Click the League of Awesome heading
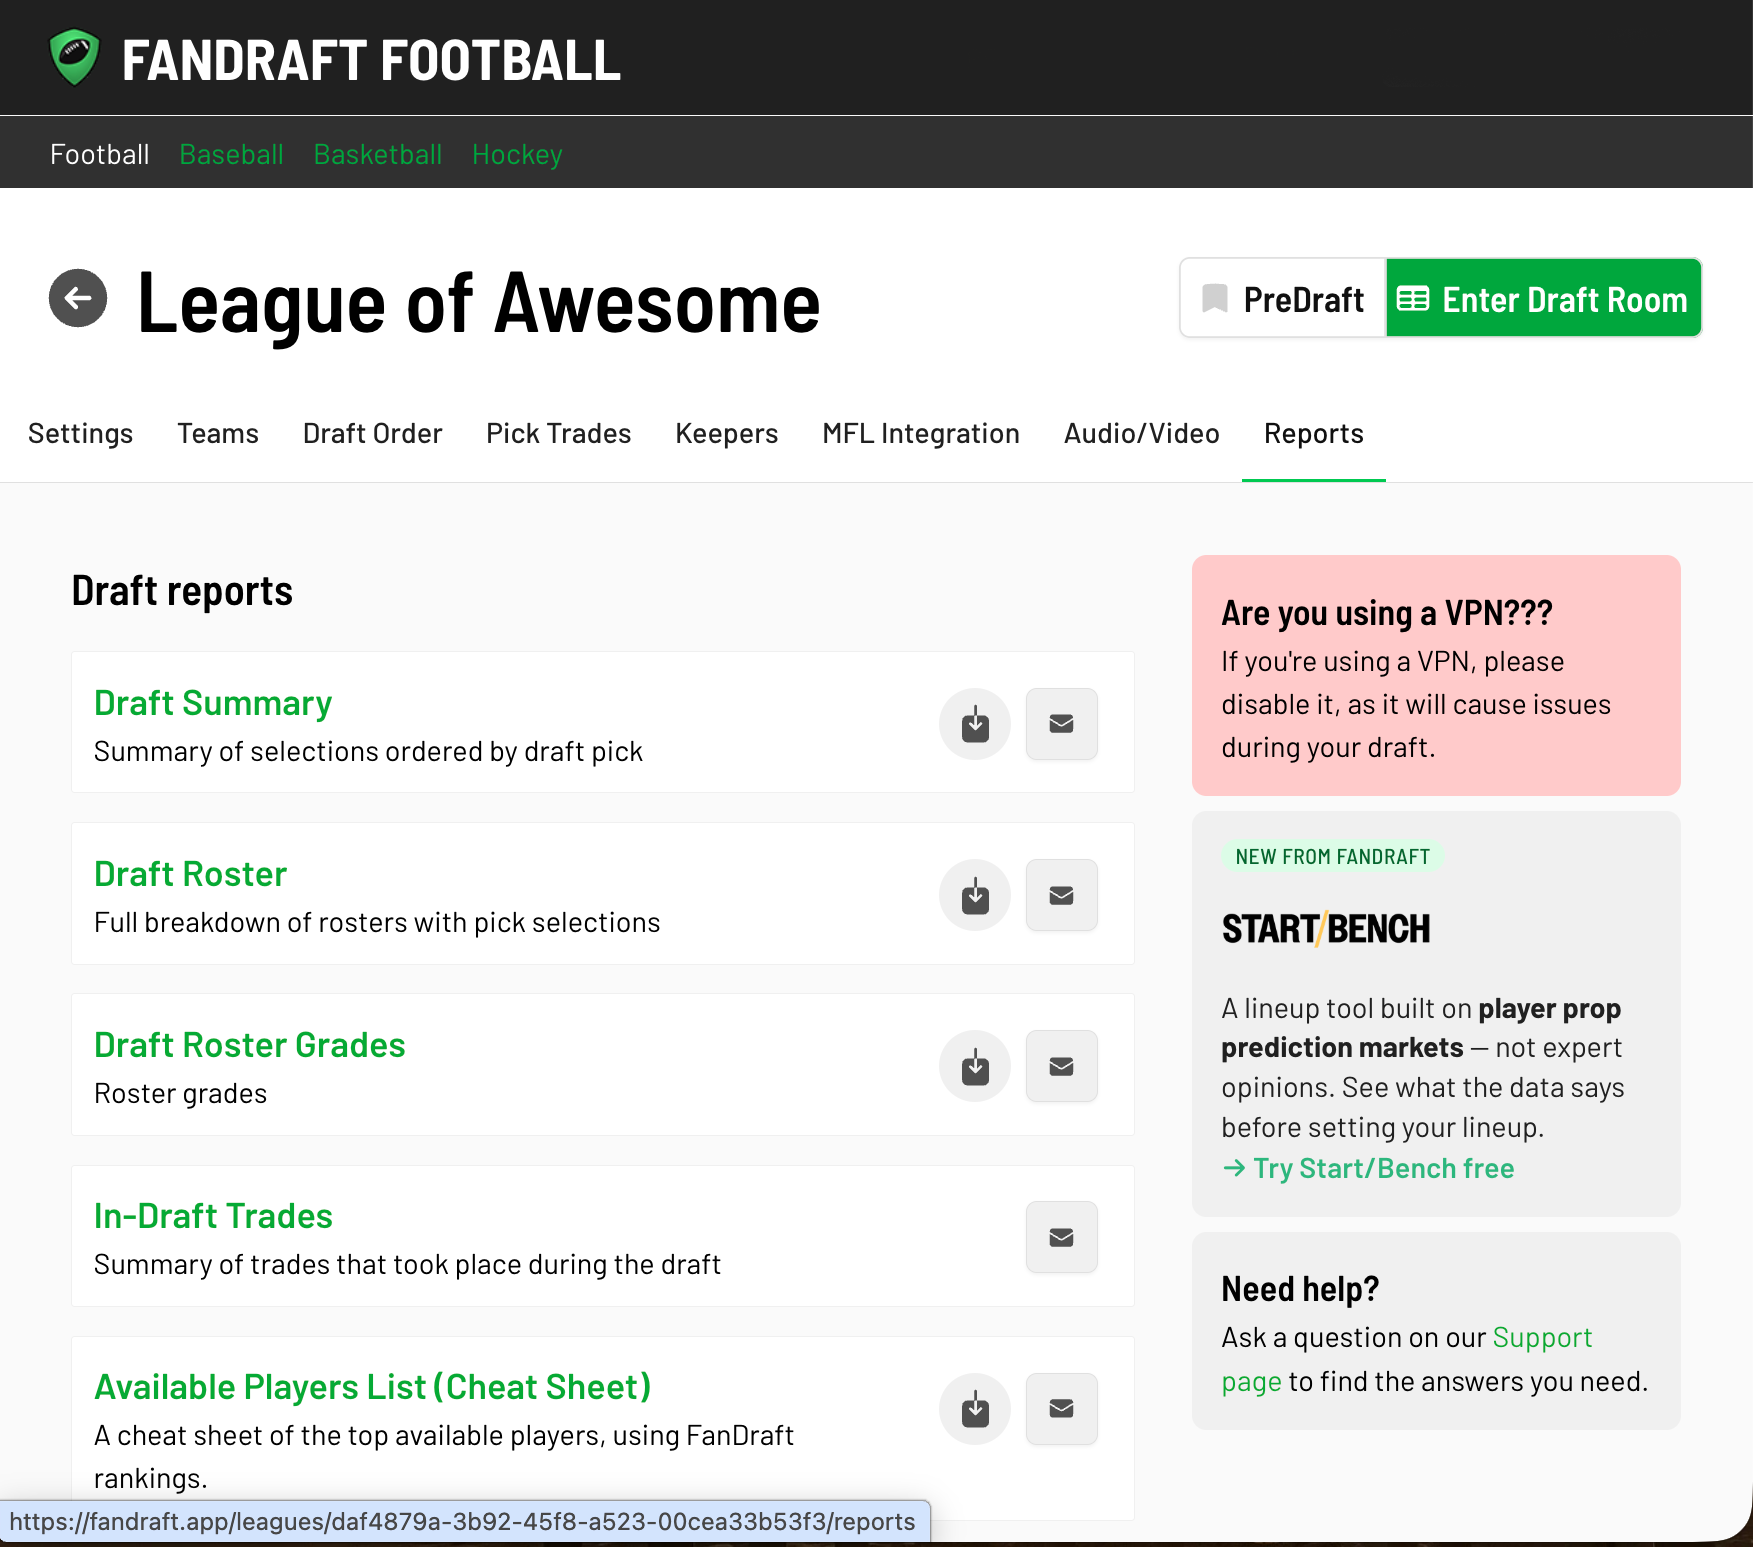Image resolution: width=1753 pixels, height=1547 pixels. tap(478, 303)
